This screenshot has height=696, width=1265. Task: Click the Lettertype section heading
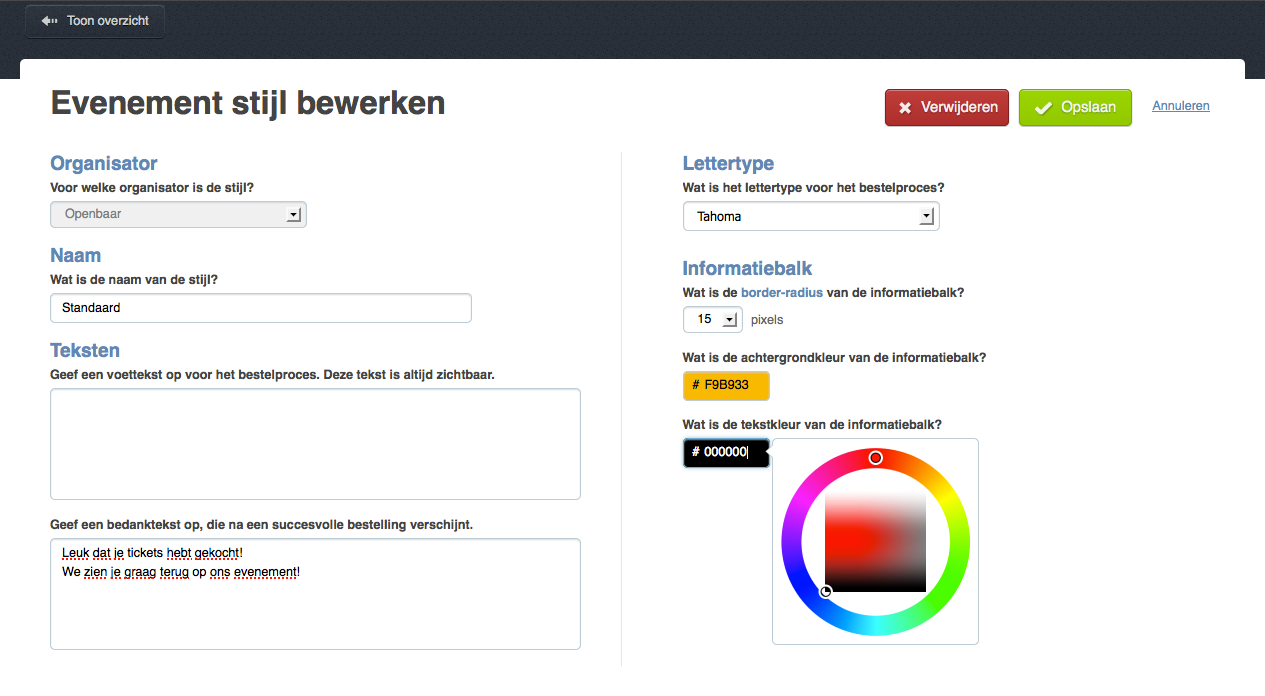tap(728, 163)
